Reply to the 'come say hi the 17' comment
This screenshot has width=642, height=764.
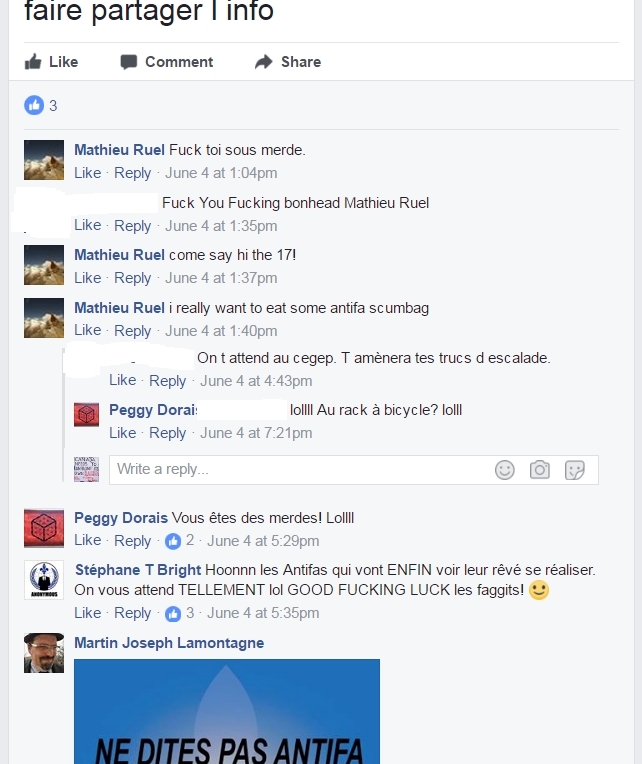132,278
